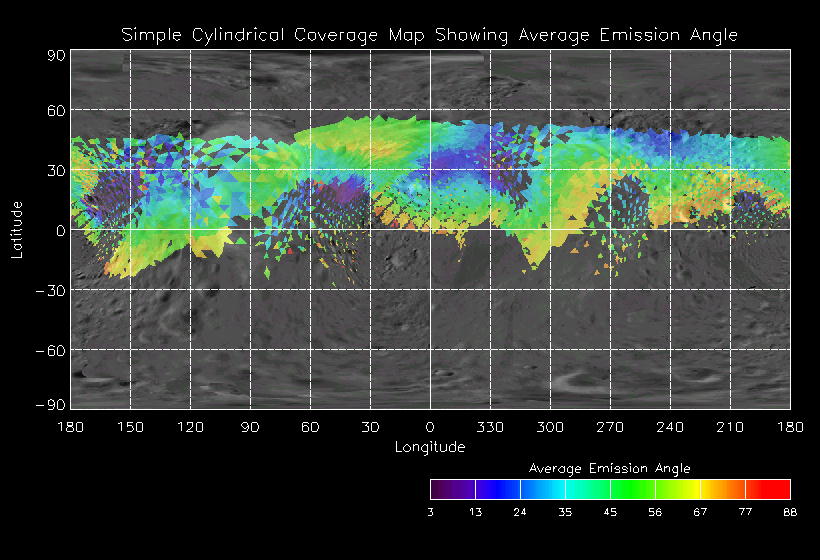Click the vertical "Latitude" axis label
The image size is (820, 560).
[x=17, y=229]
